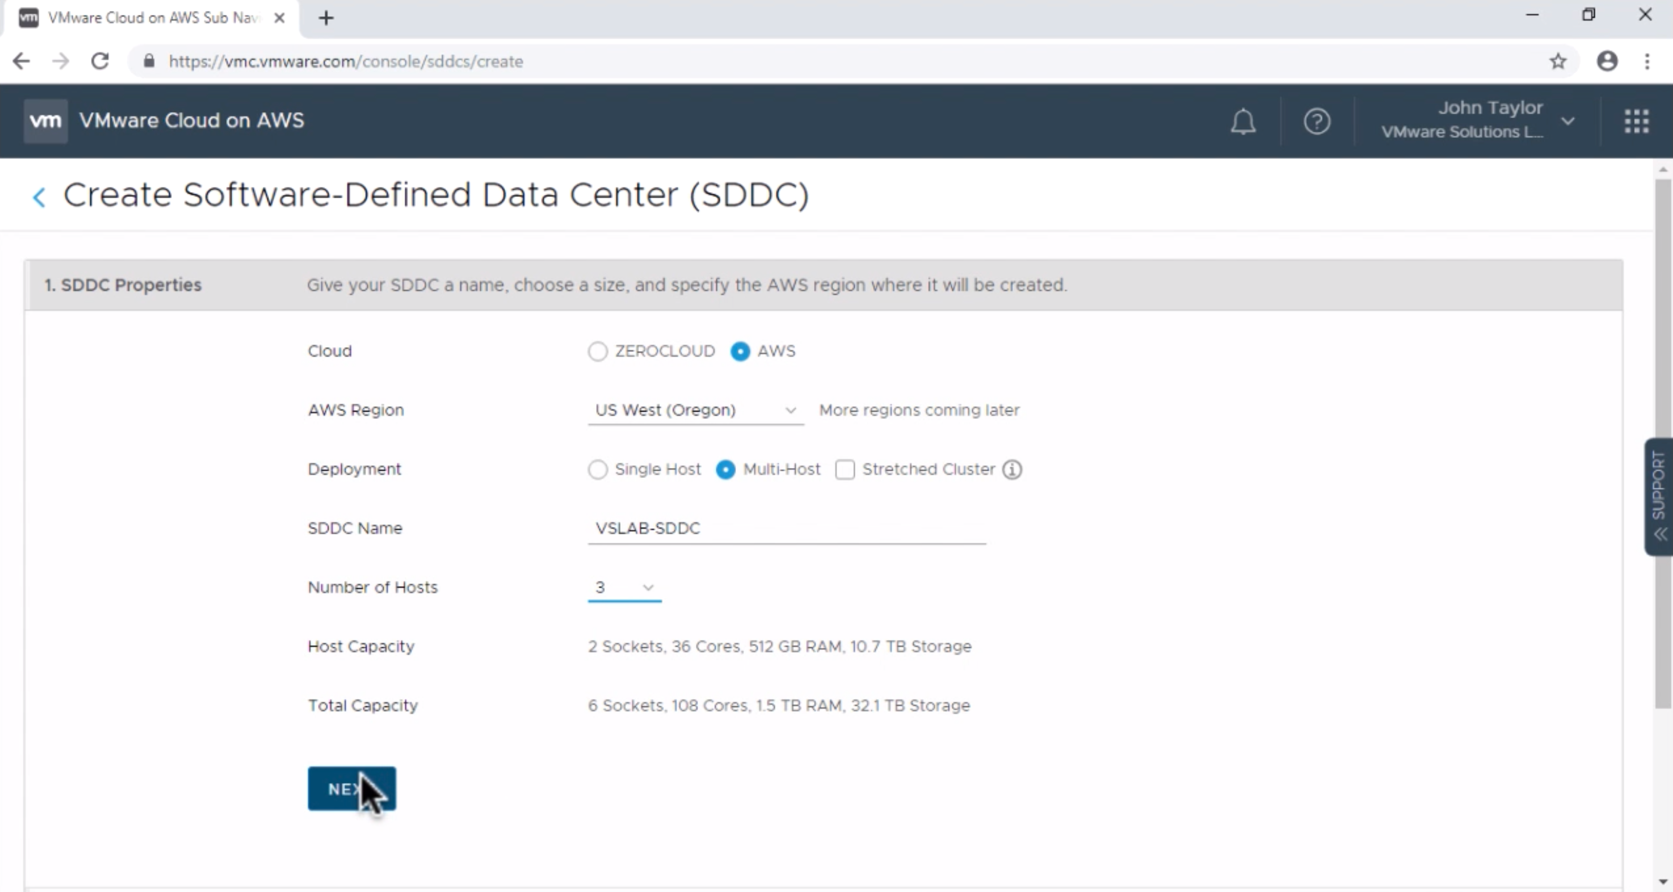Click the Next button
Image resolution: width=1673 pixels, height=892 pixels.
click(x=352, y=789)
